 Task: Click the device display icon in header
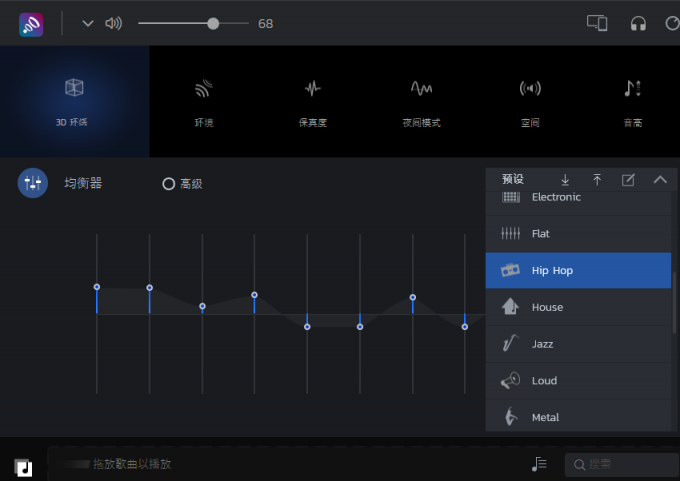597,23
